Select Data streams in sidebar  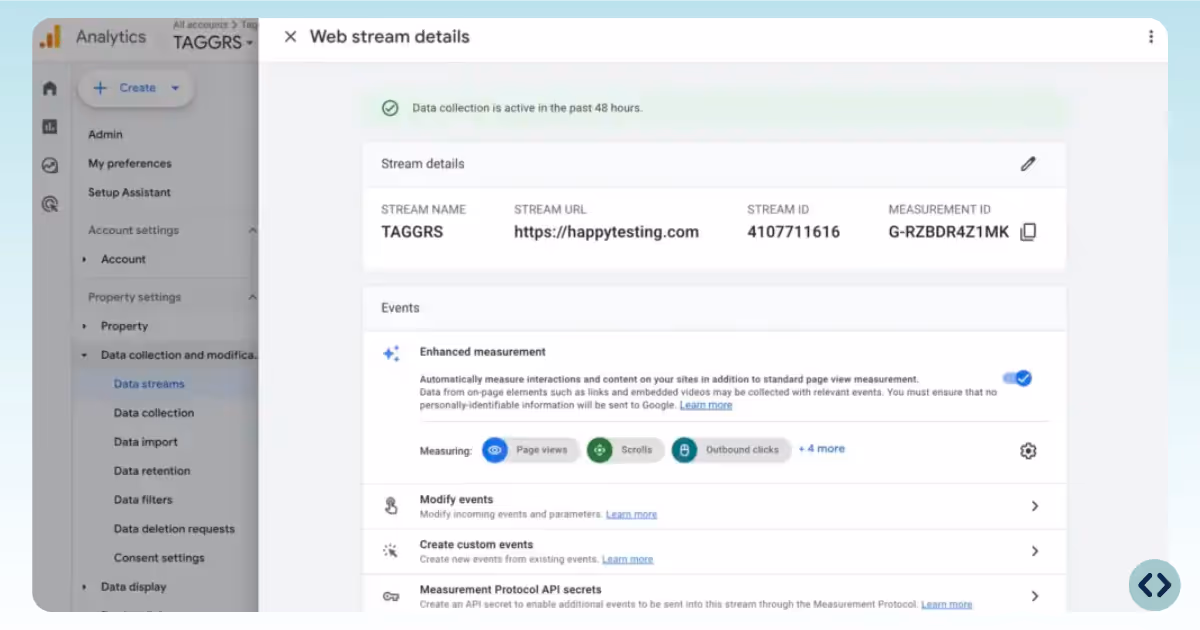[x=149, y=384]
